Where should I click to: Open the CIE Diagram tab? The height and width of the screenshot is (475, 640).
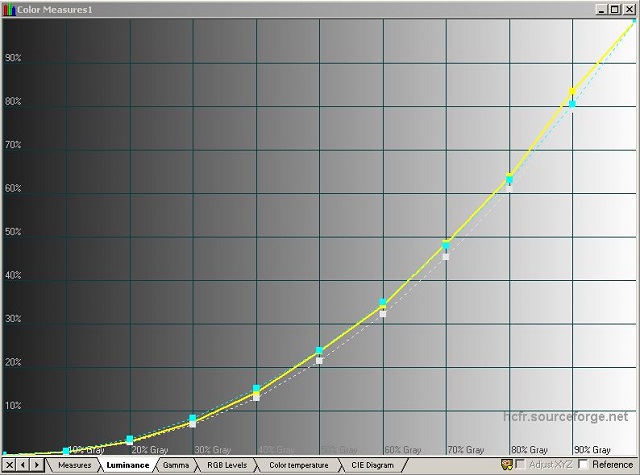pyautogui.click(x=372, y=465)
